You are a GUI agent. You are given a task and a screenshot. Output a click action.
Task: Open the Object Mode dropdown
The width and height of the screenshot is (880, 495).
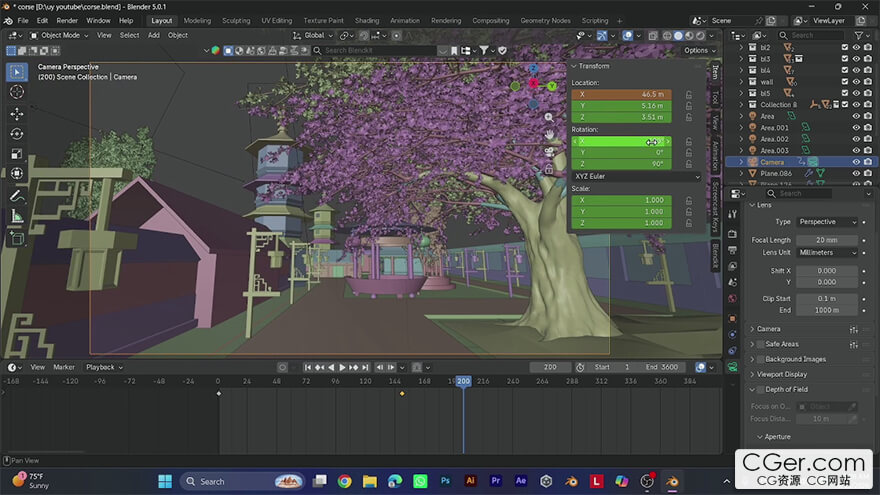[x=59, y=35]
